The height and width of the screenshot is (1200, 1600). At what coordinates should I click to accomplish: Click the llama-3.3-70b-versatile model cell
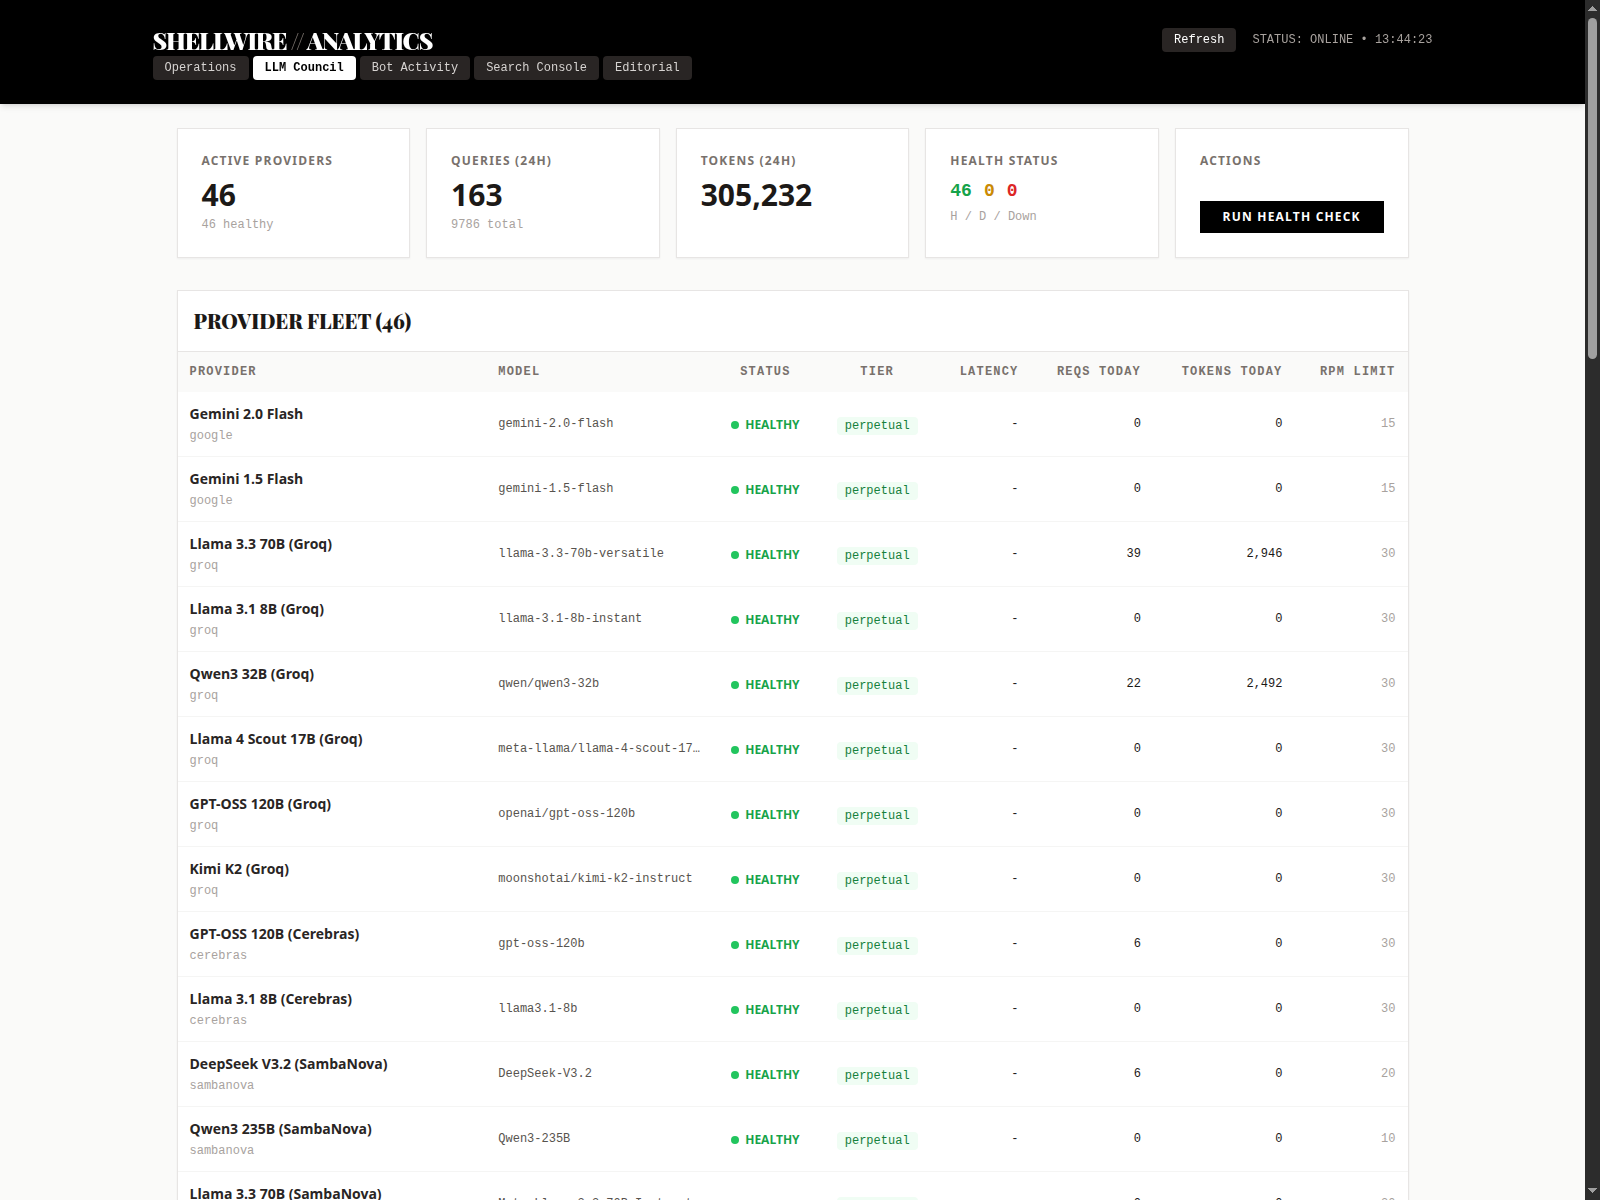coord(581,553)
